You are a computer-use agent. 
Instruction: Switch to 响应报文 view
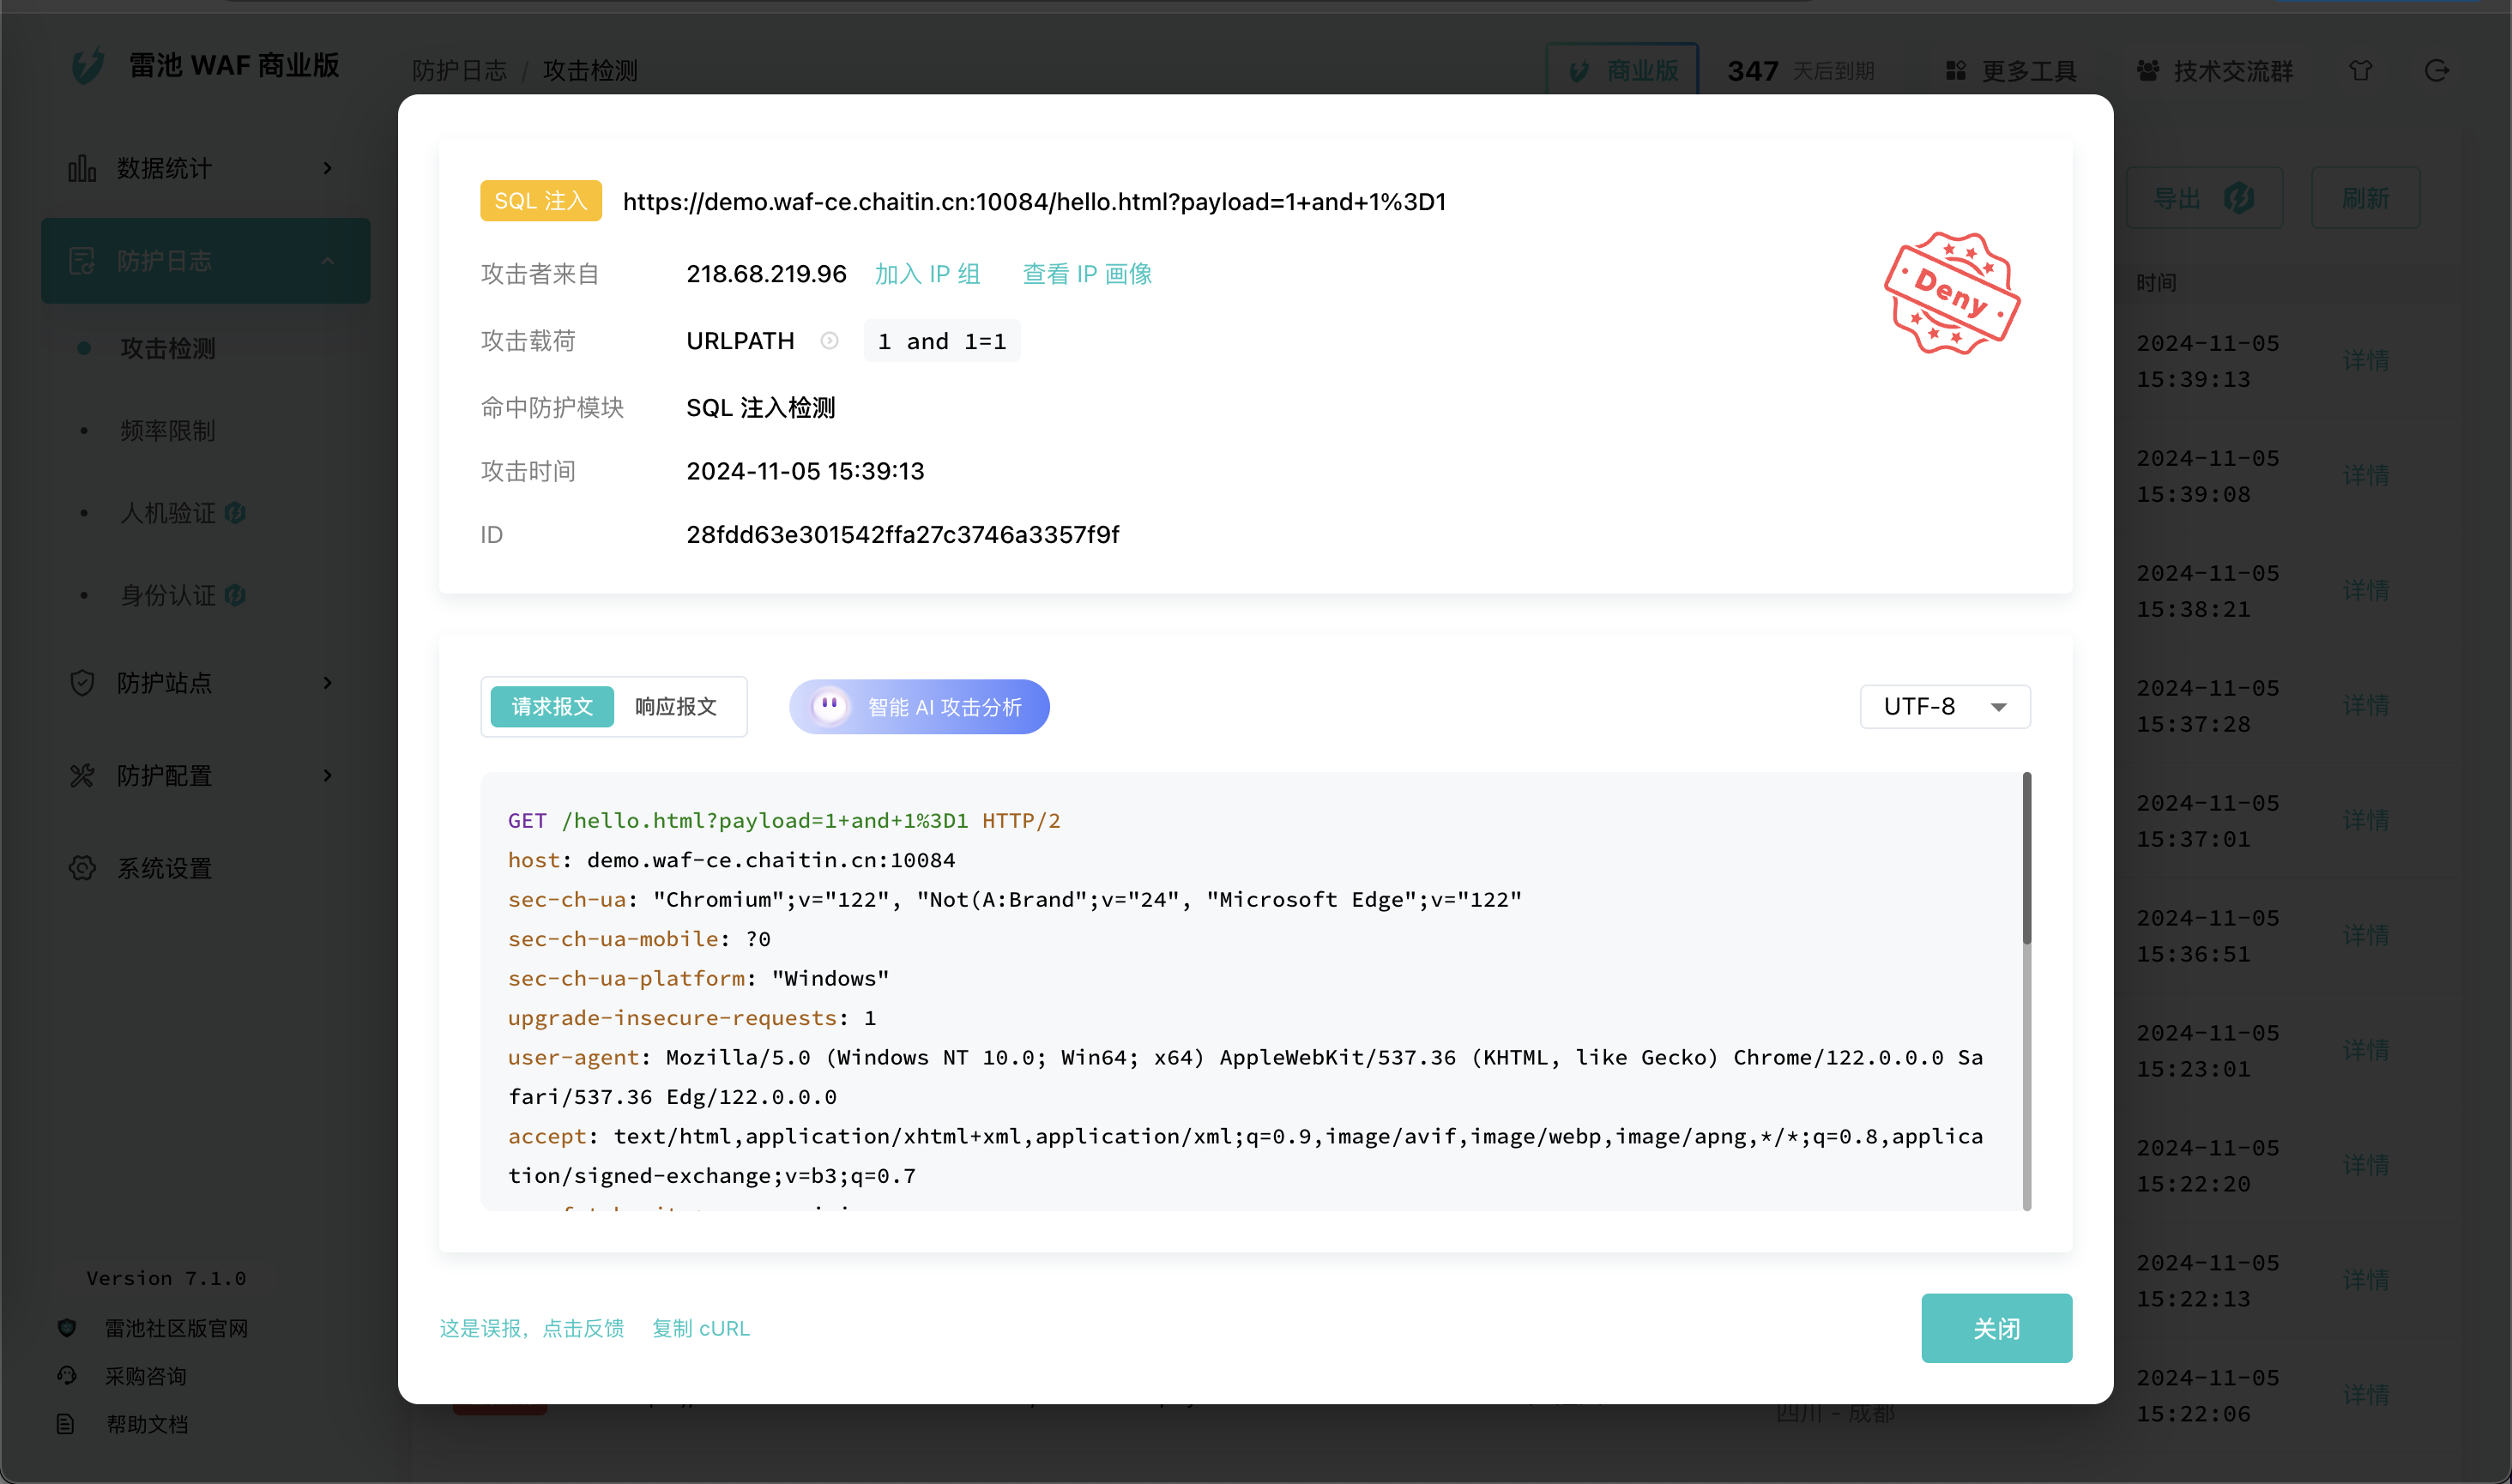pos(676,707)
